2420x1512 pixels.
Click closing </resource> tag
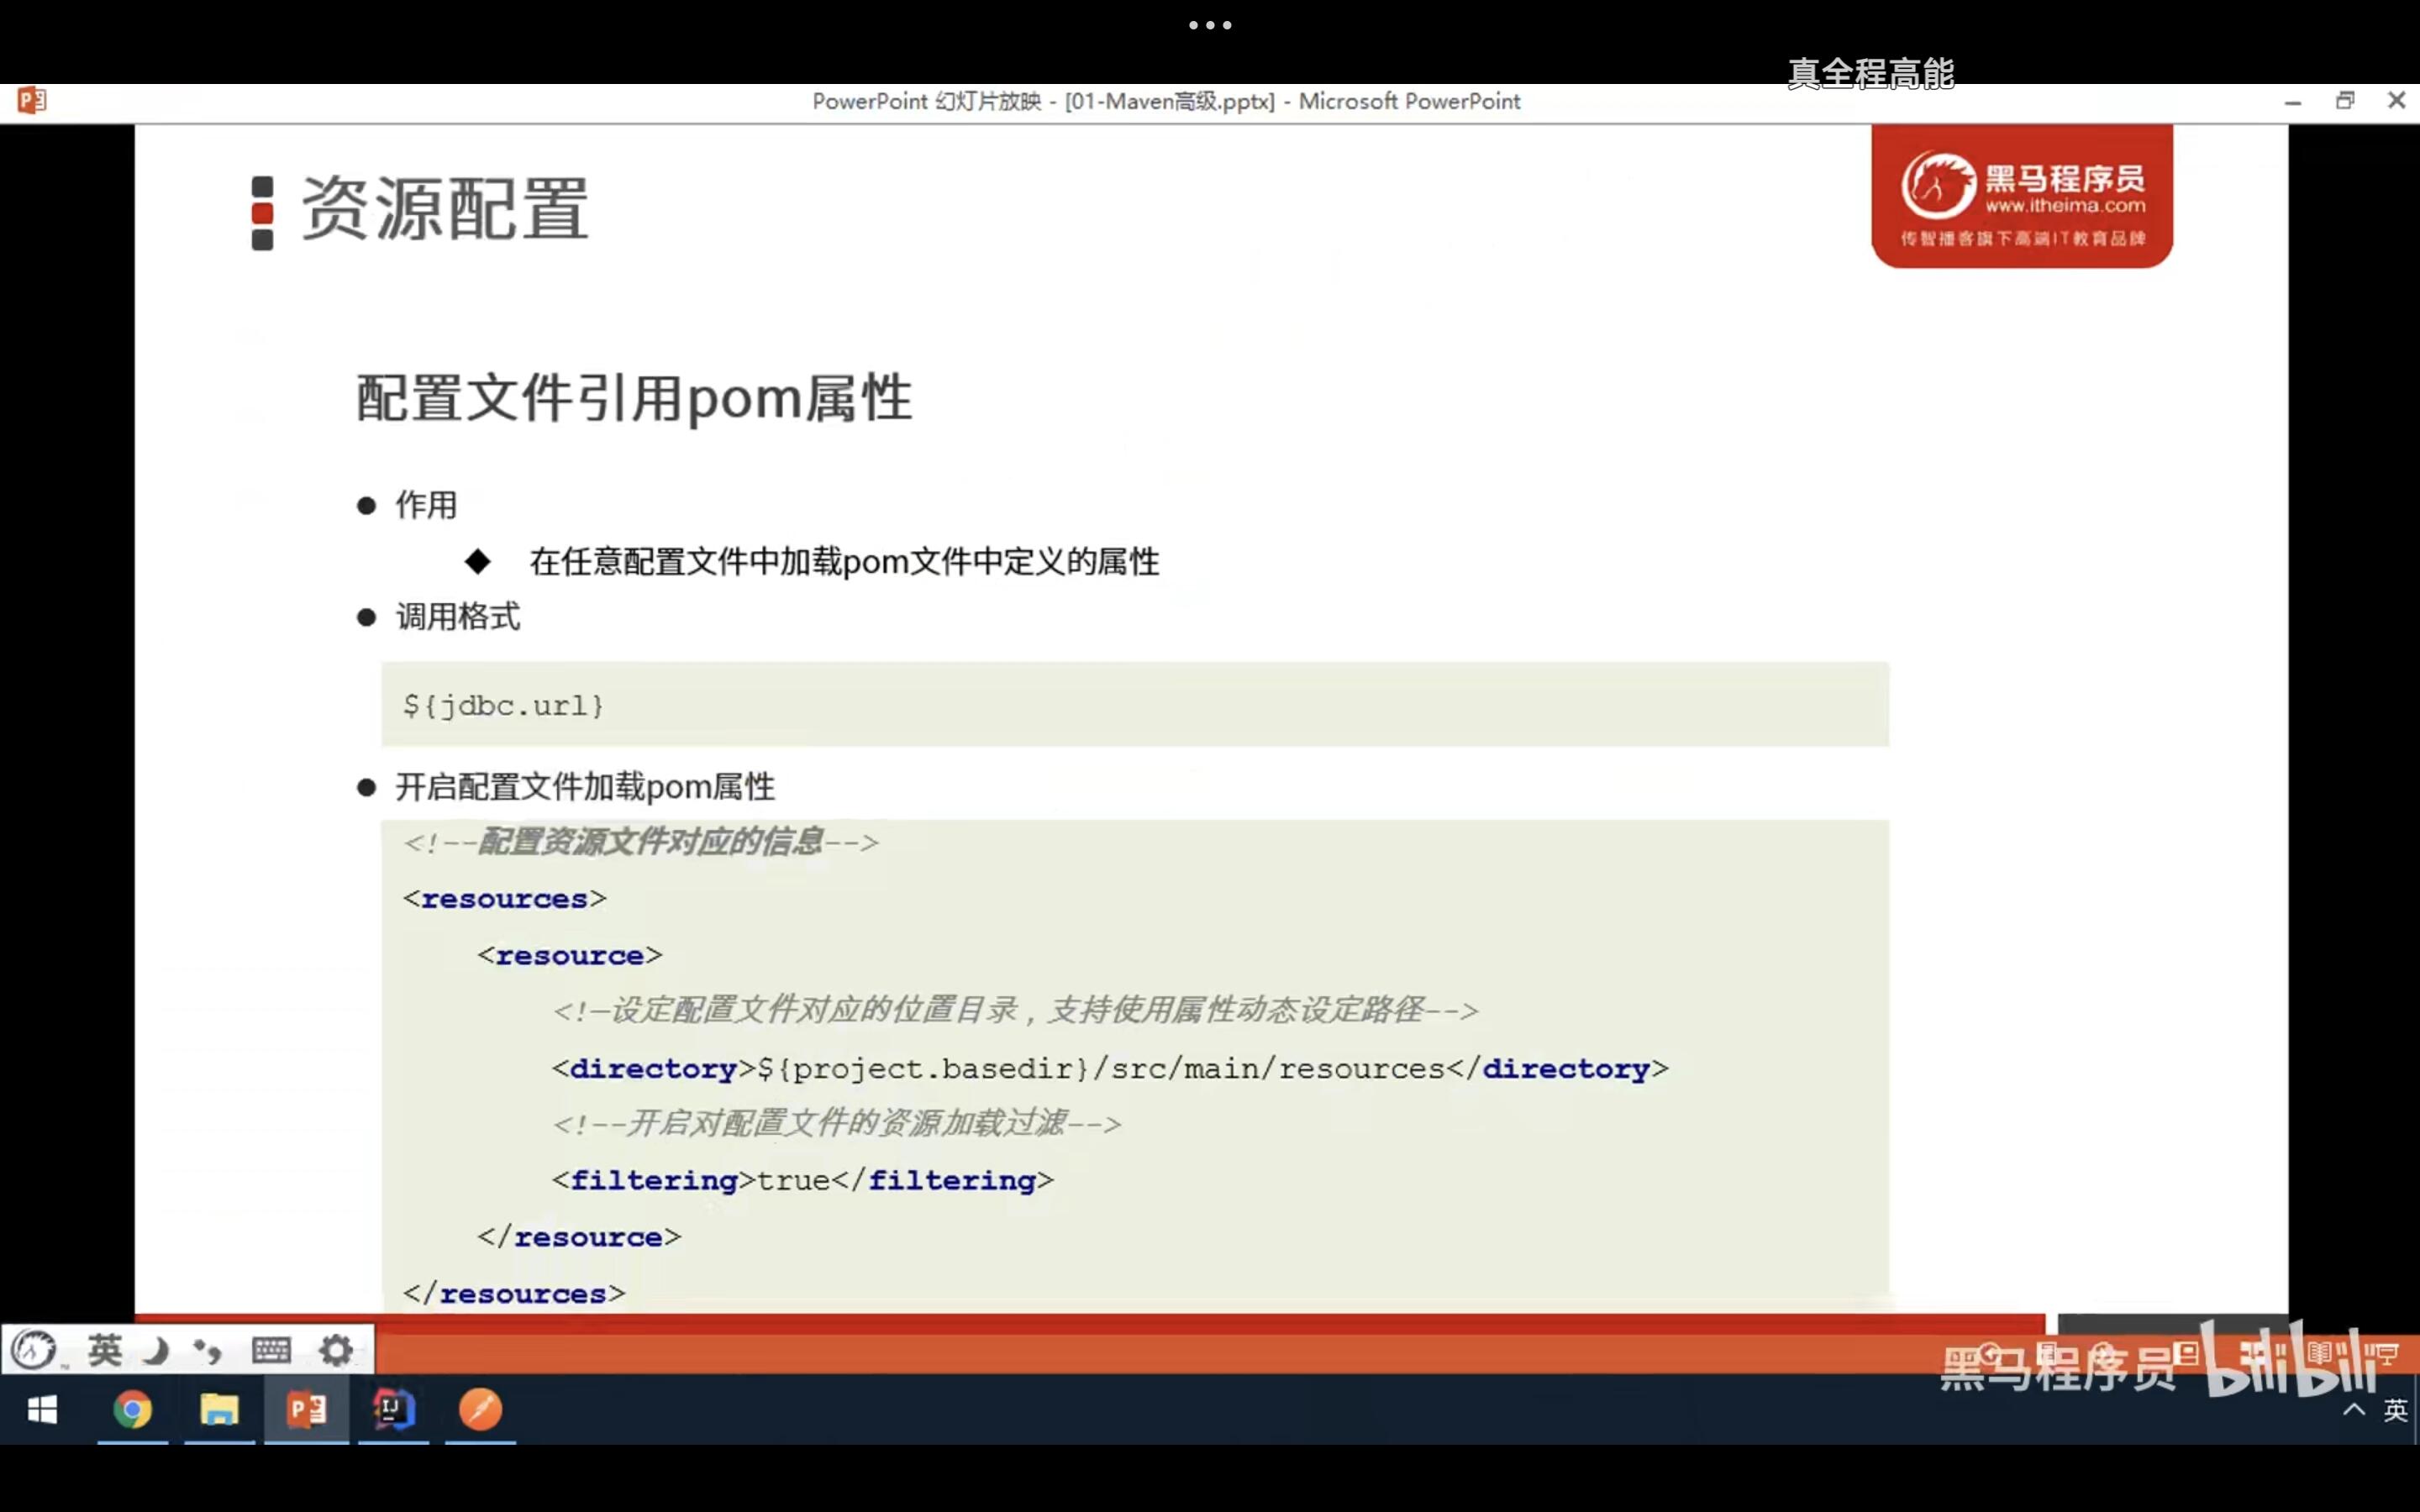click(x=579, y=1237)
